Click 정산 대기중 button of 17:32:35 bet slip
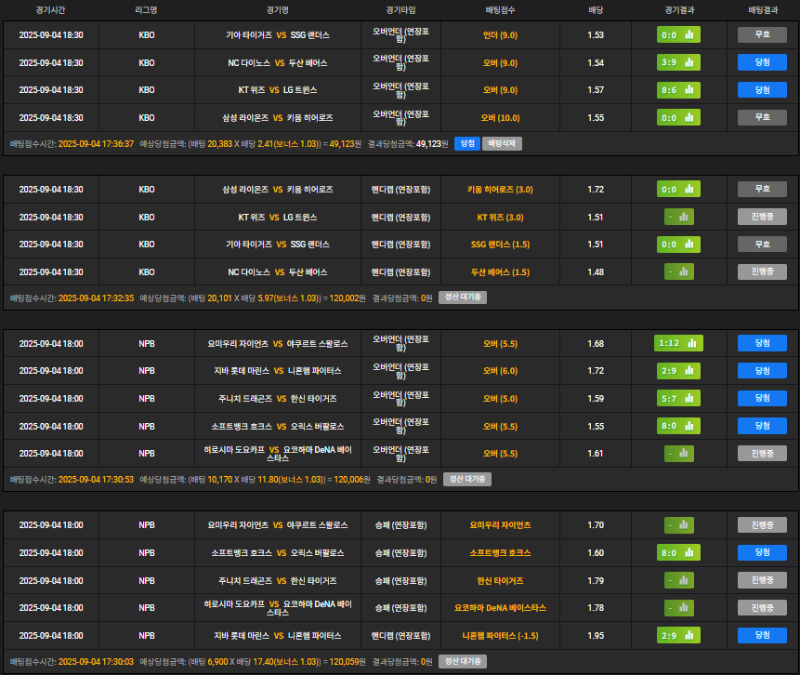800x675 pixels. coord(463,297)
